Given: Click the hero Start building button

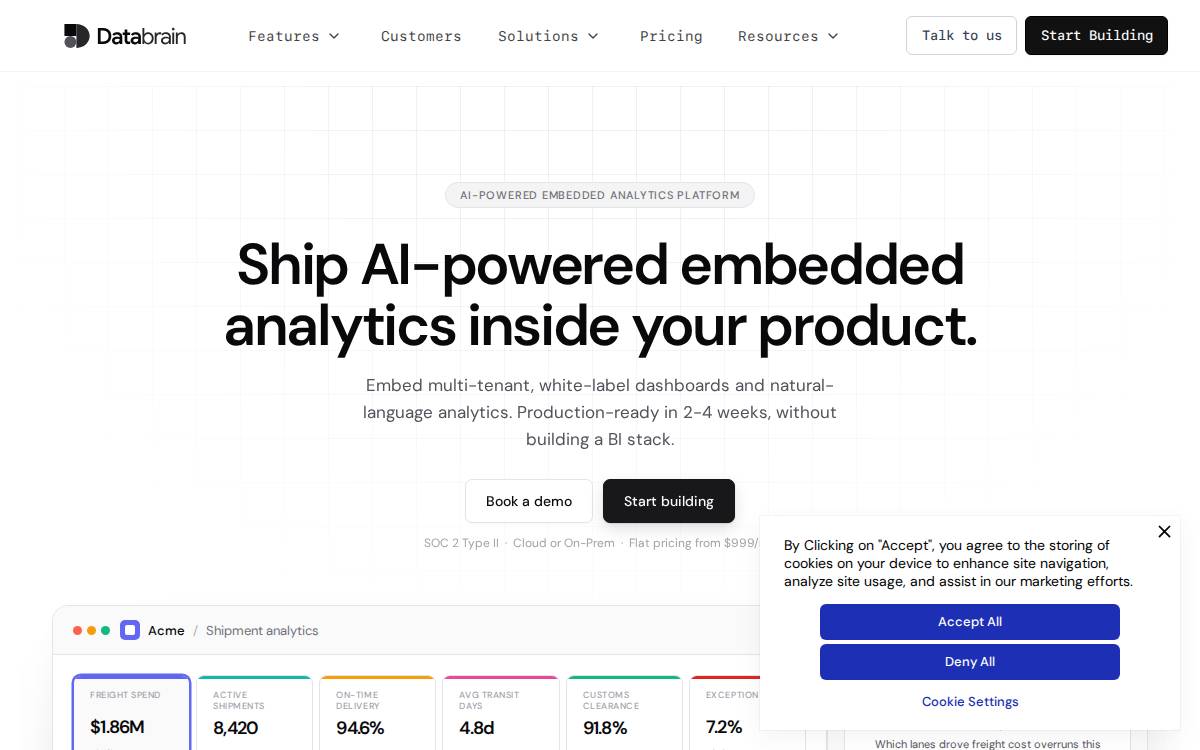Looking at the screenshot, I should [669, 501].
